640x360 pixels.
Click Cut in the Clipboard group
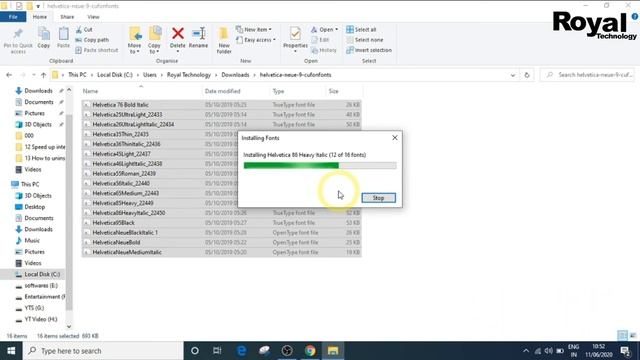(x=84, y=30)
